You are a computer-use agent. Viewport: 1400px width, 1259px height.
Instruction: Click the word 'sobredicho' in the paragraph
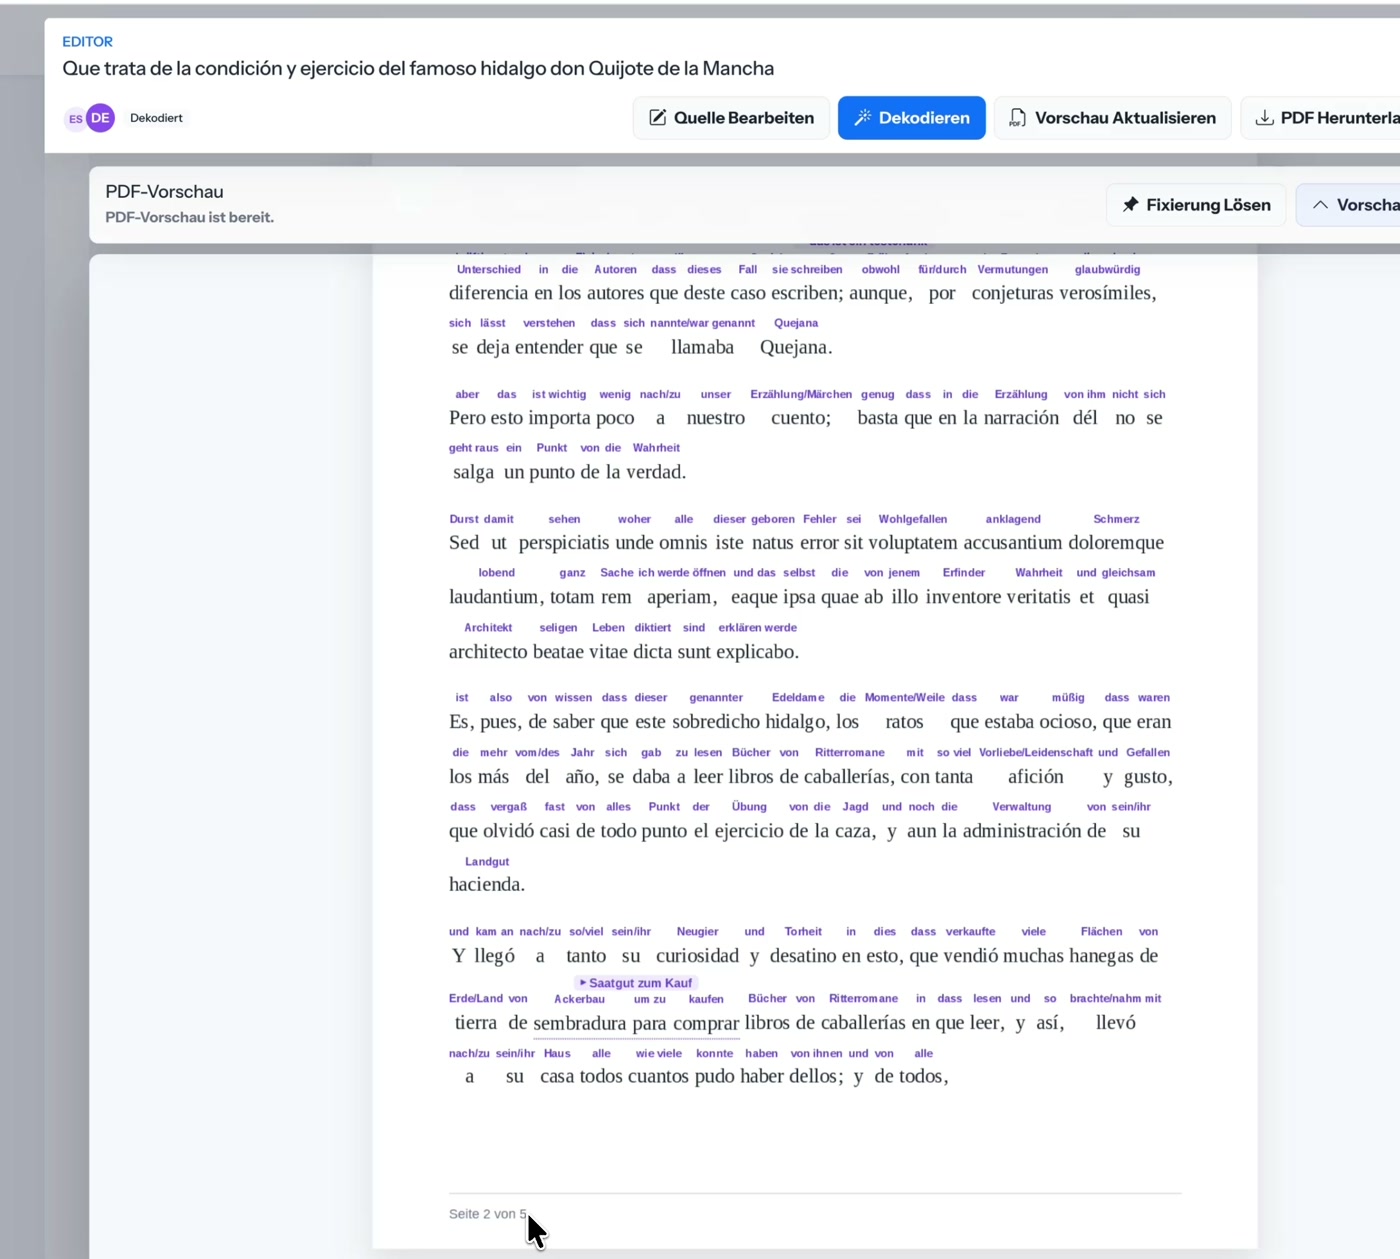pyautogui.click(x=716, y=722)
